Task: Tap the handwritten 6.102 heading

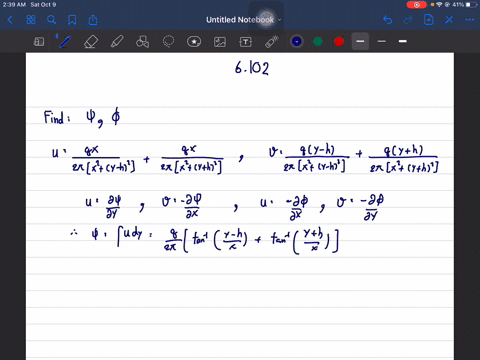Action: coord(252,68)
